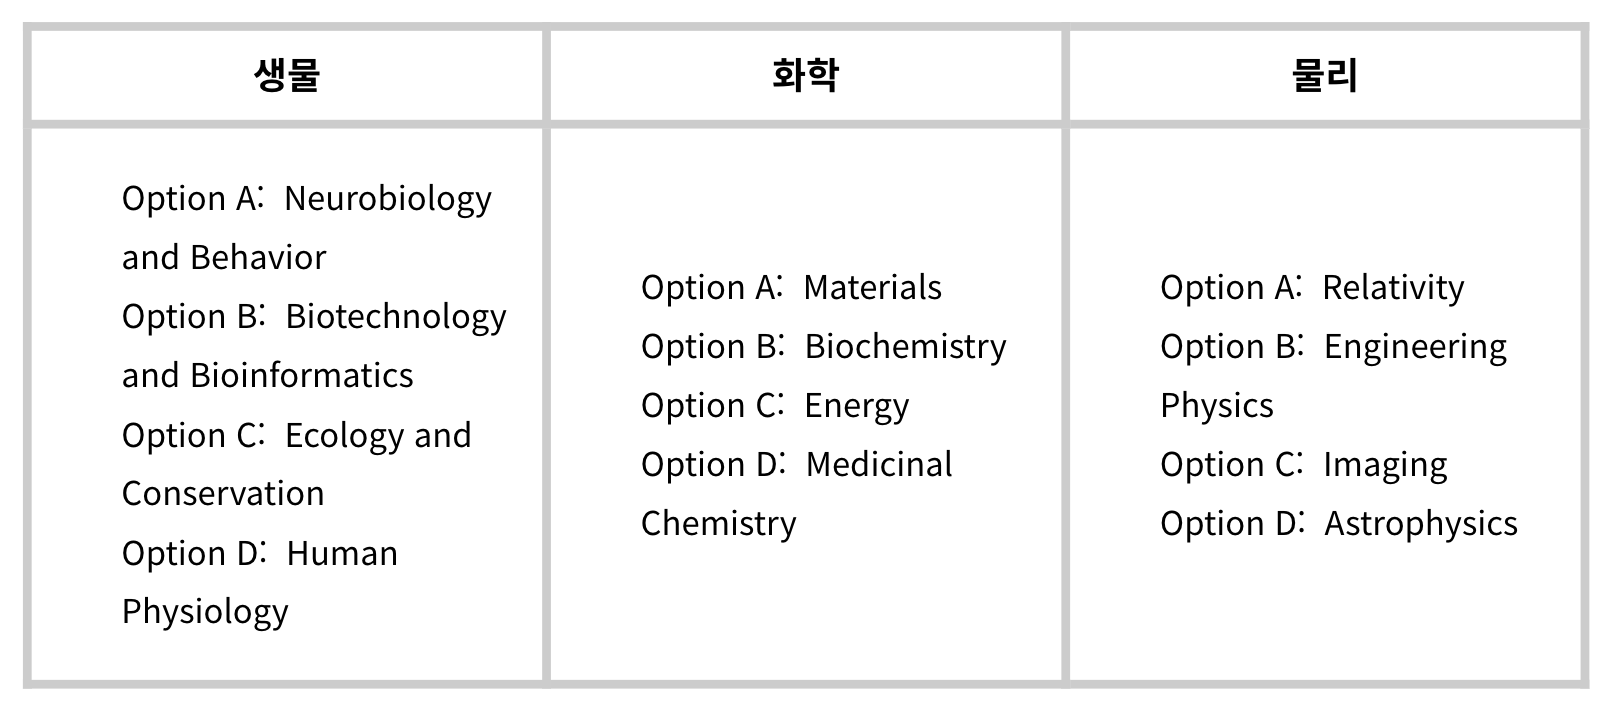Click Option B: Engineering text
This screenshot has height=722, width=1608.
pos(1333,347)
